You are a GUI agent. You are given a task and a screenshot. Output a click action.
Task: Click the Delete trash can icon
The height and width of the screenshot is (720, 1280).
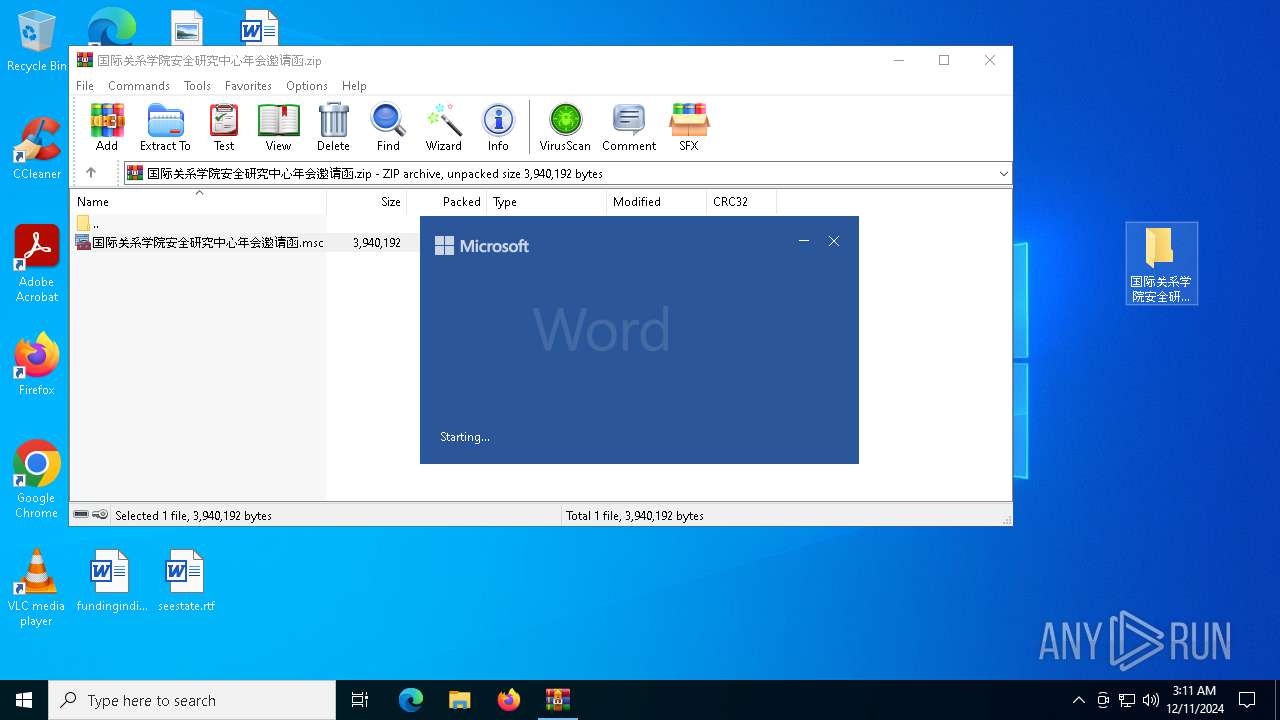[x=333, y=127]
